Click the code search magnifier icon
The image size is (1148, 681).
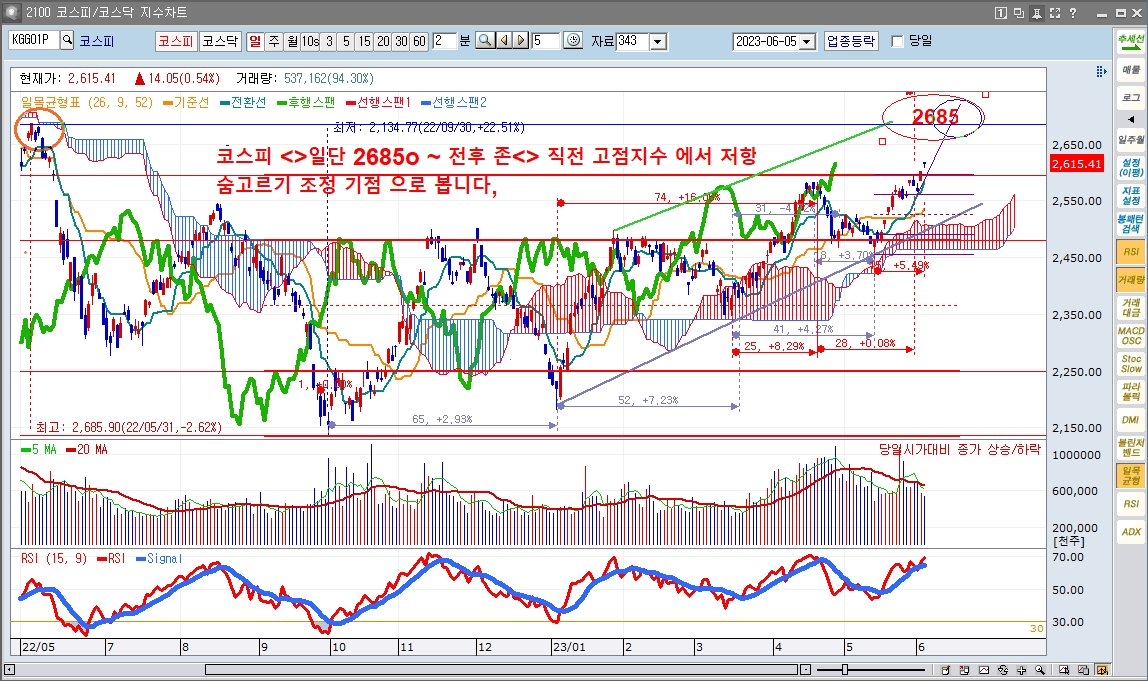pyautogui.click(x=67, y=41)
